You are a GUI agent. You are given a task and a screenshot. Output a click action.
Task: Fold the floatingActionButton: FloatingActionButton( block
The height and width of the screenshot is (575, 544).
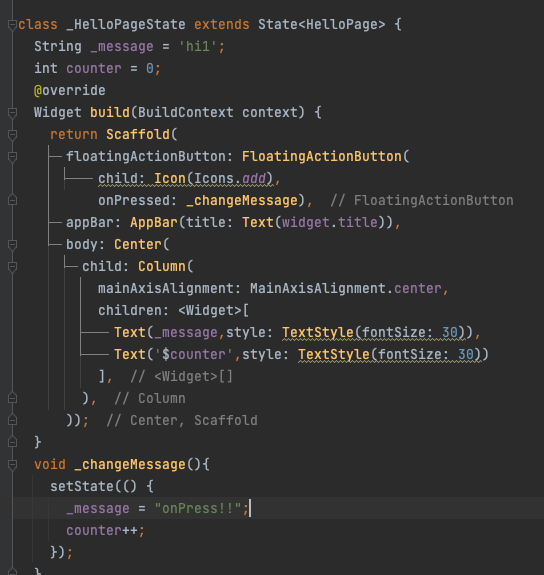pos(12,157)
